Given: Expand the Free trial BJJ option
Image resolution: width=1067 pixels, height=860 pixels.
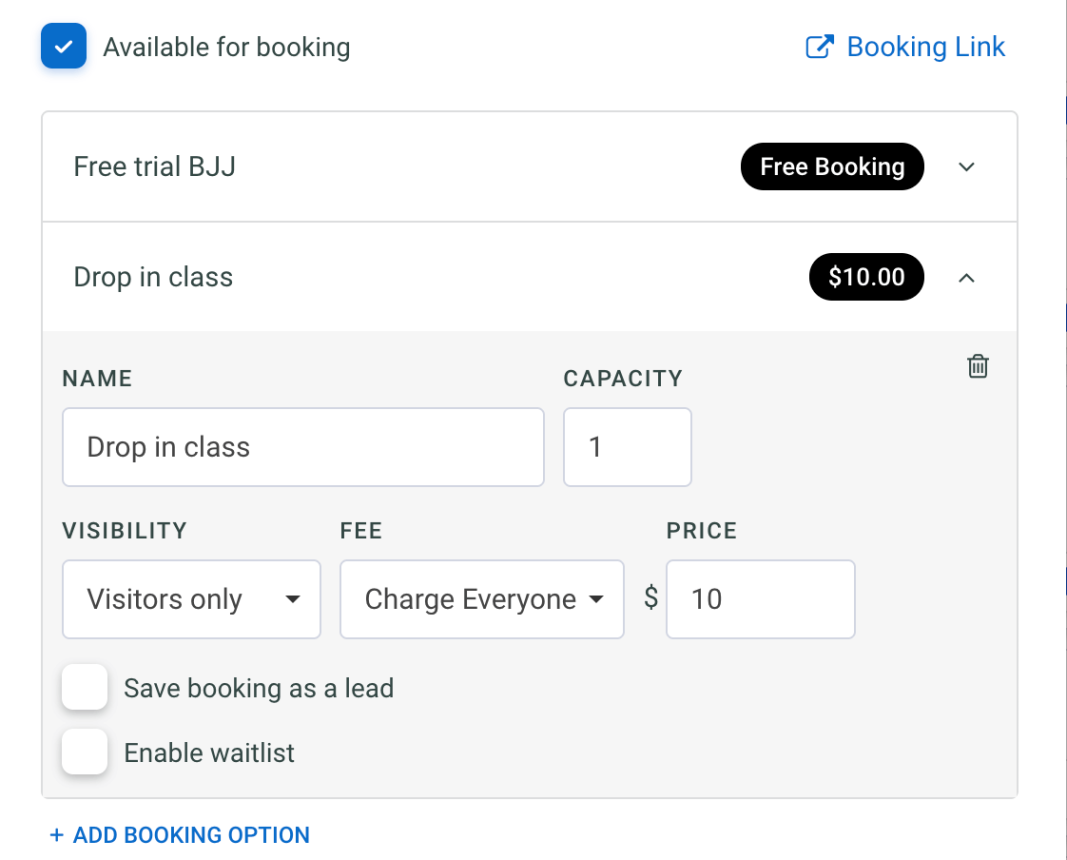Looking at the screenshot, I should pos(966,167).
